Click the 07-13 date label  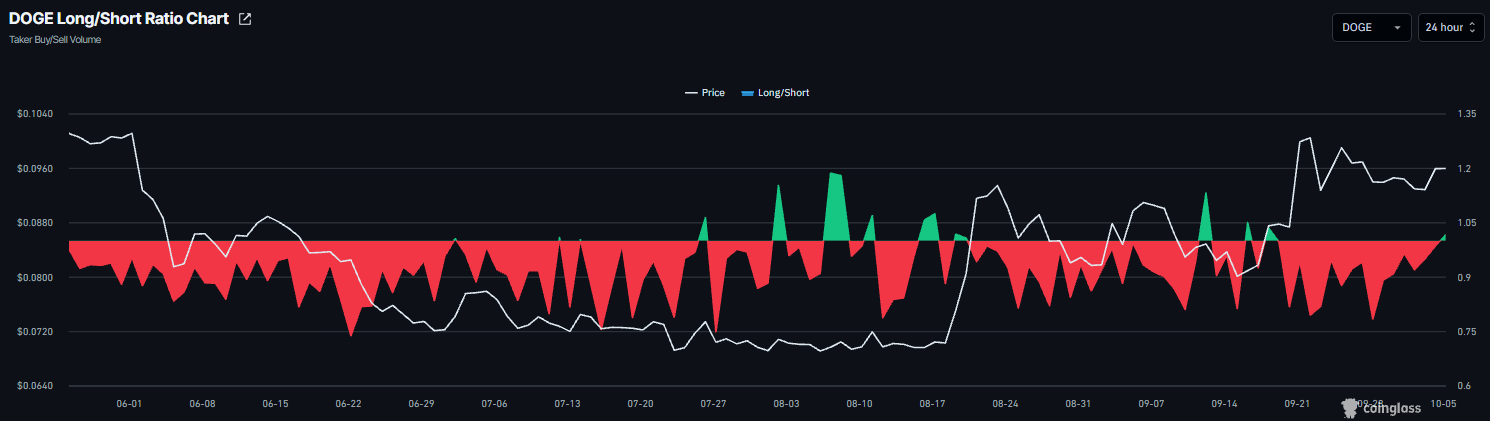click(x=567, y=404)
